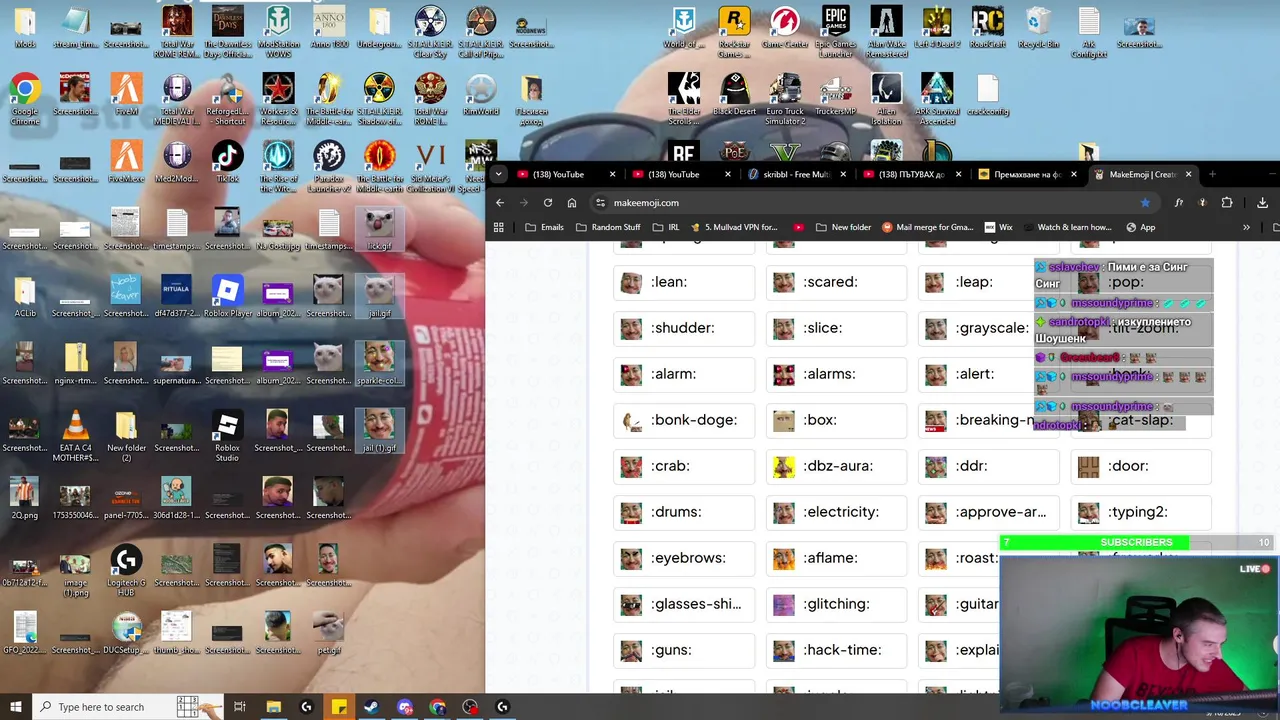Open File Explorer from the taskbar
The height and width of the screenshot is (720, 1280).
(273, 707)
